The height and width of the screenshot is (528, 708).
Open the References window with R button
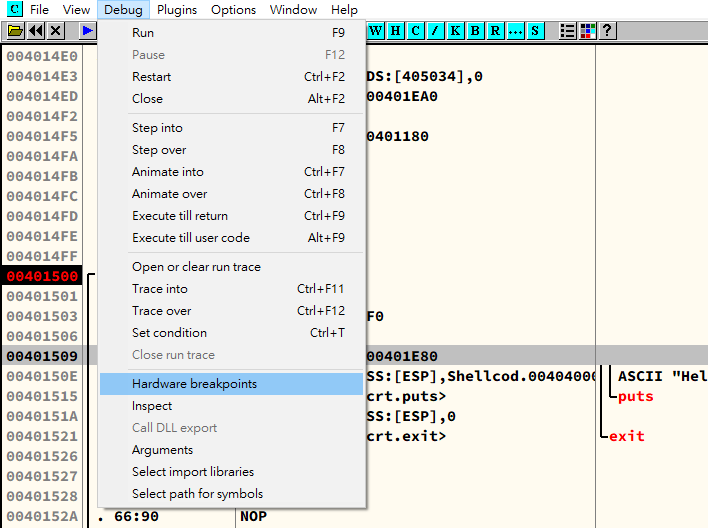click(x=495, y=31)
